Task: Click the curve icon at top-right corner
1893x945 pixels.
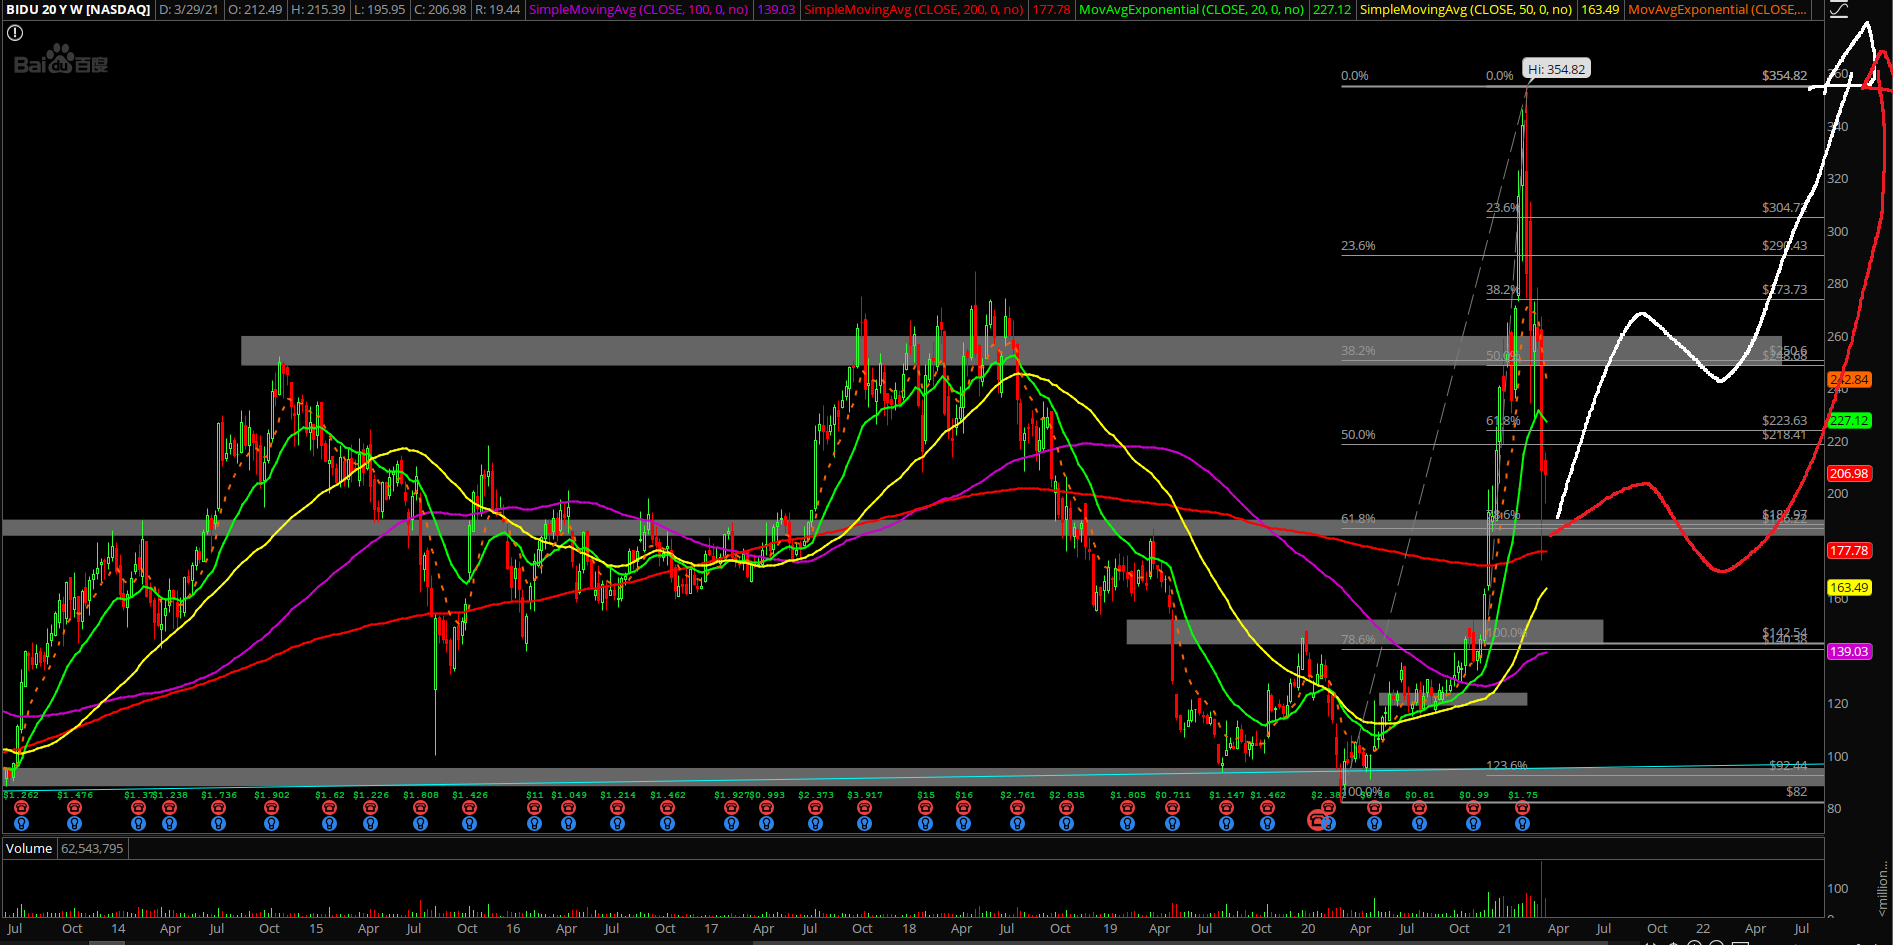Action: point(1838,10)
